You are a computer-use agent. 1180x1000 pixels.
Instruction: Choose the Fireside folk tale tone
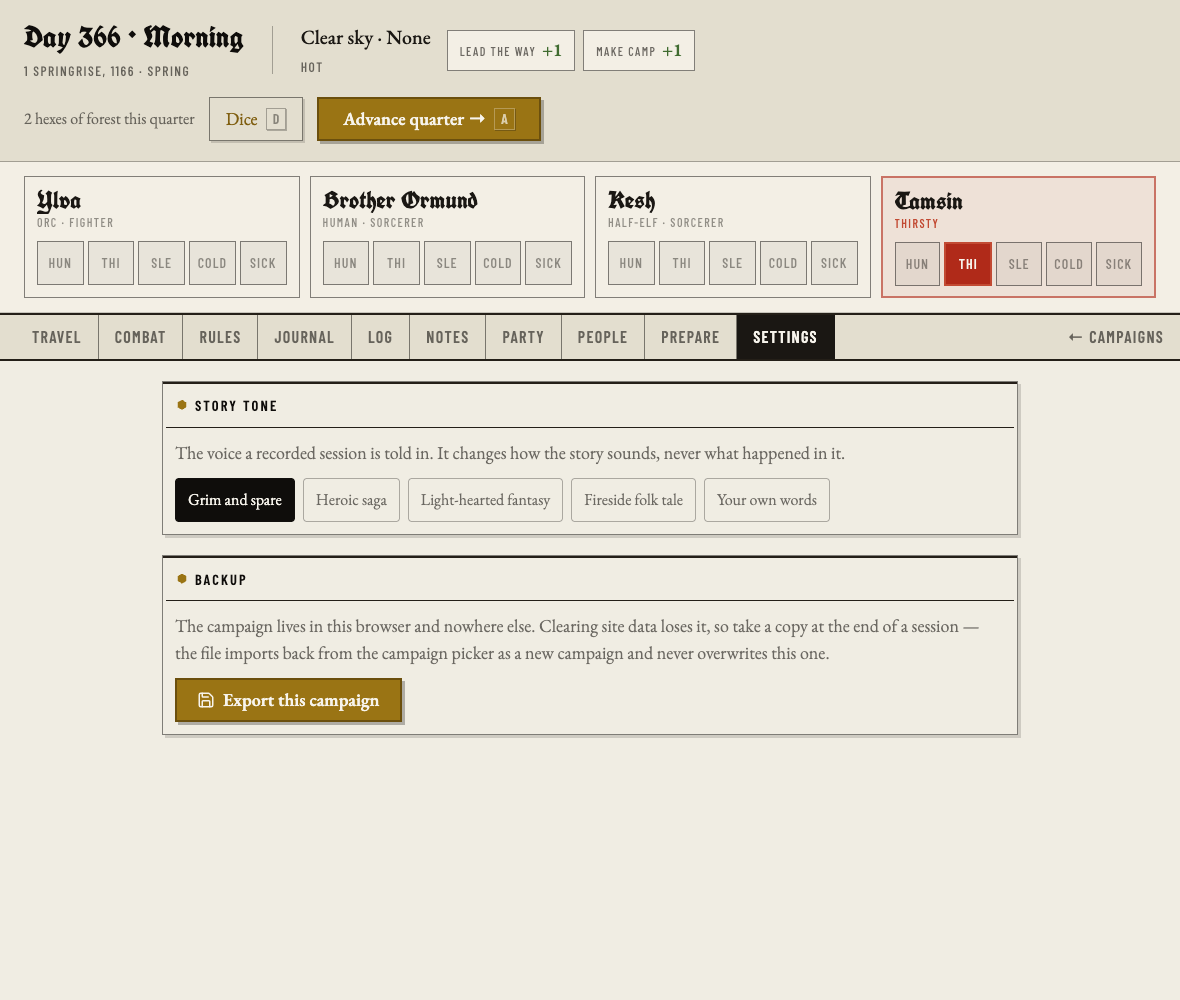click(634, 500)
